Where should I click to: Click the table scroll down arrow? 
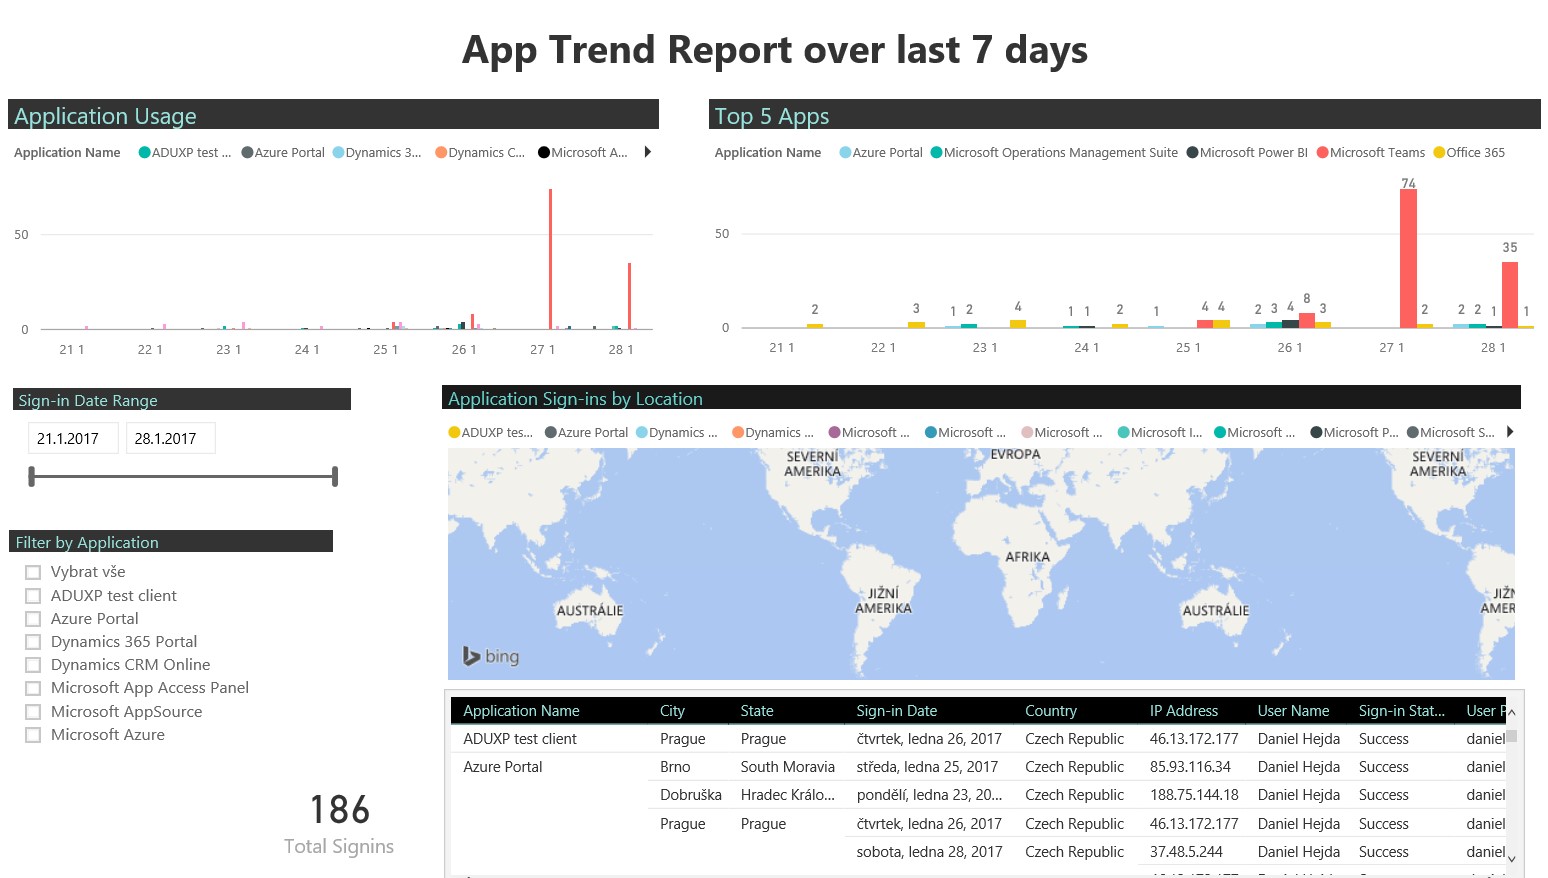coord(1512,858)
